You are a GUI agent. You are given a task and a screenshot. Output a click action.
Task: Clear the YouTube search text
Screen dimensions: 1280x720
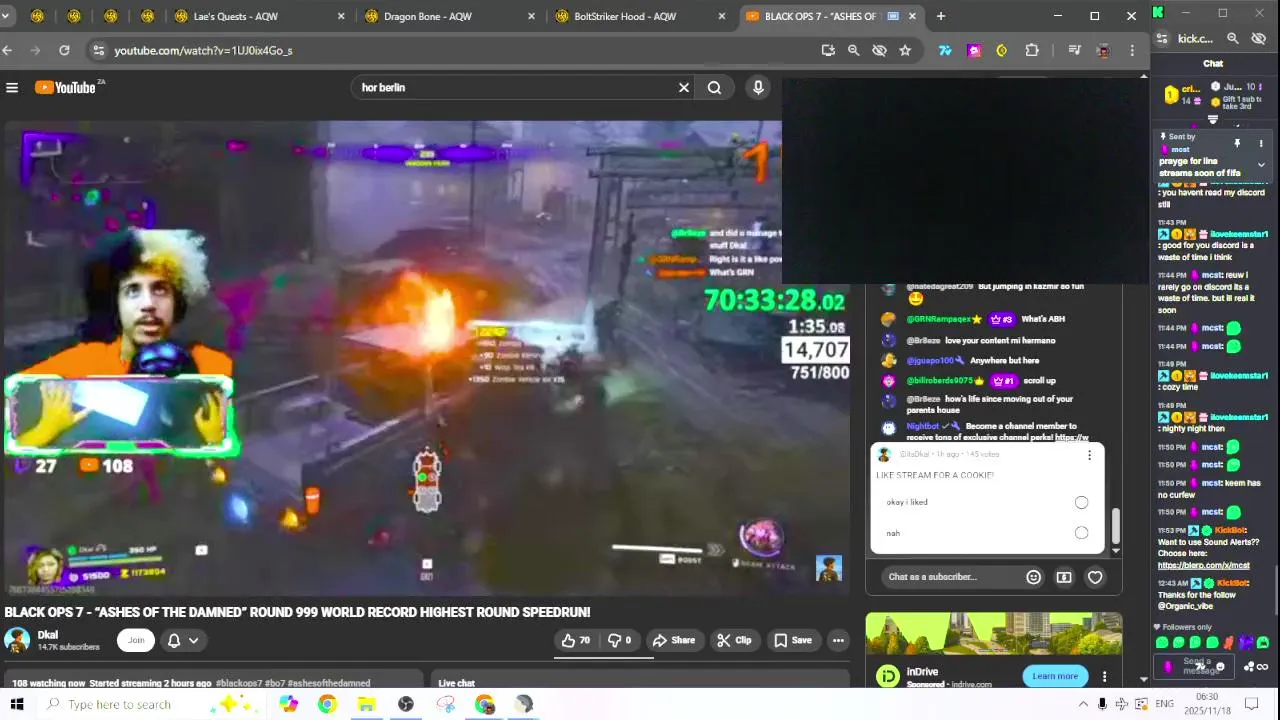(x=684, y=88)
